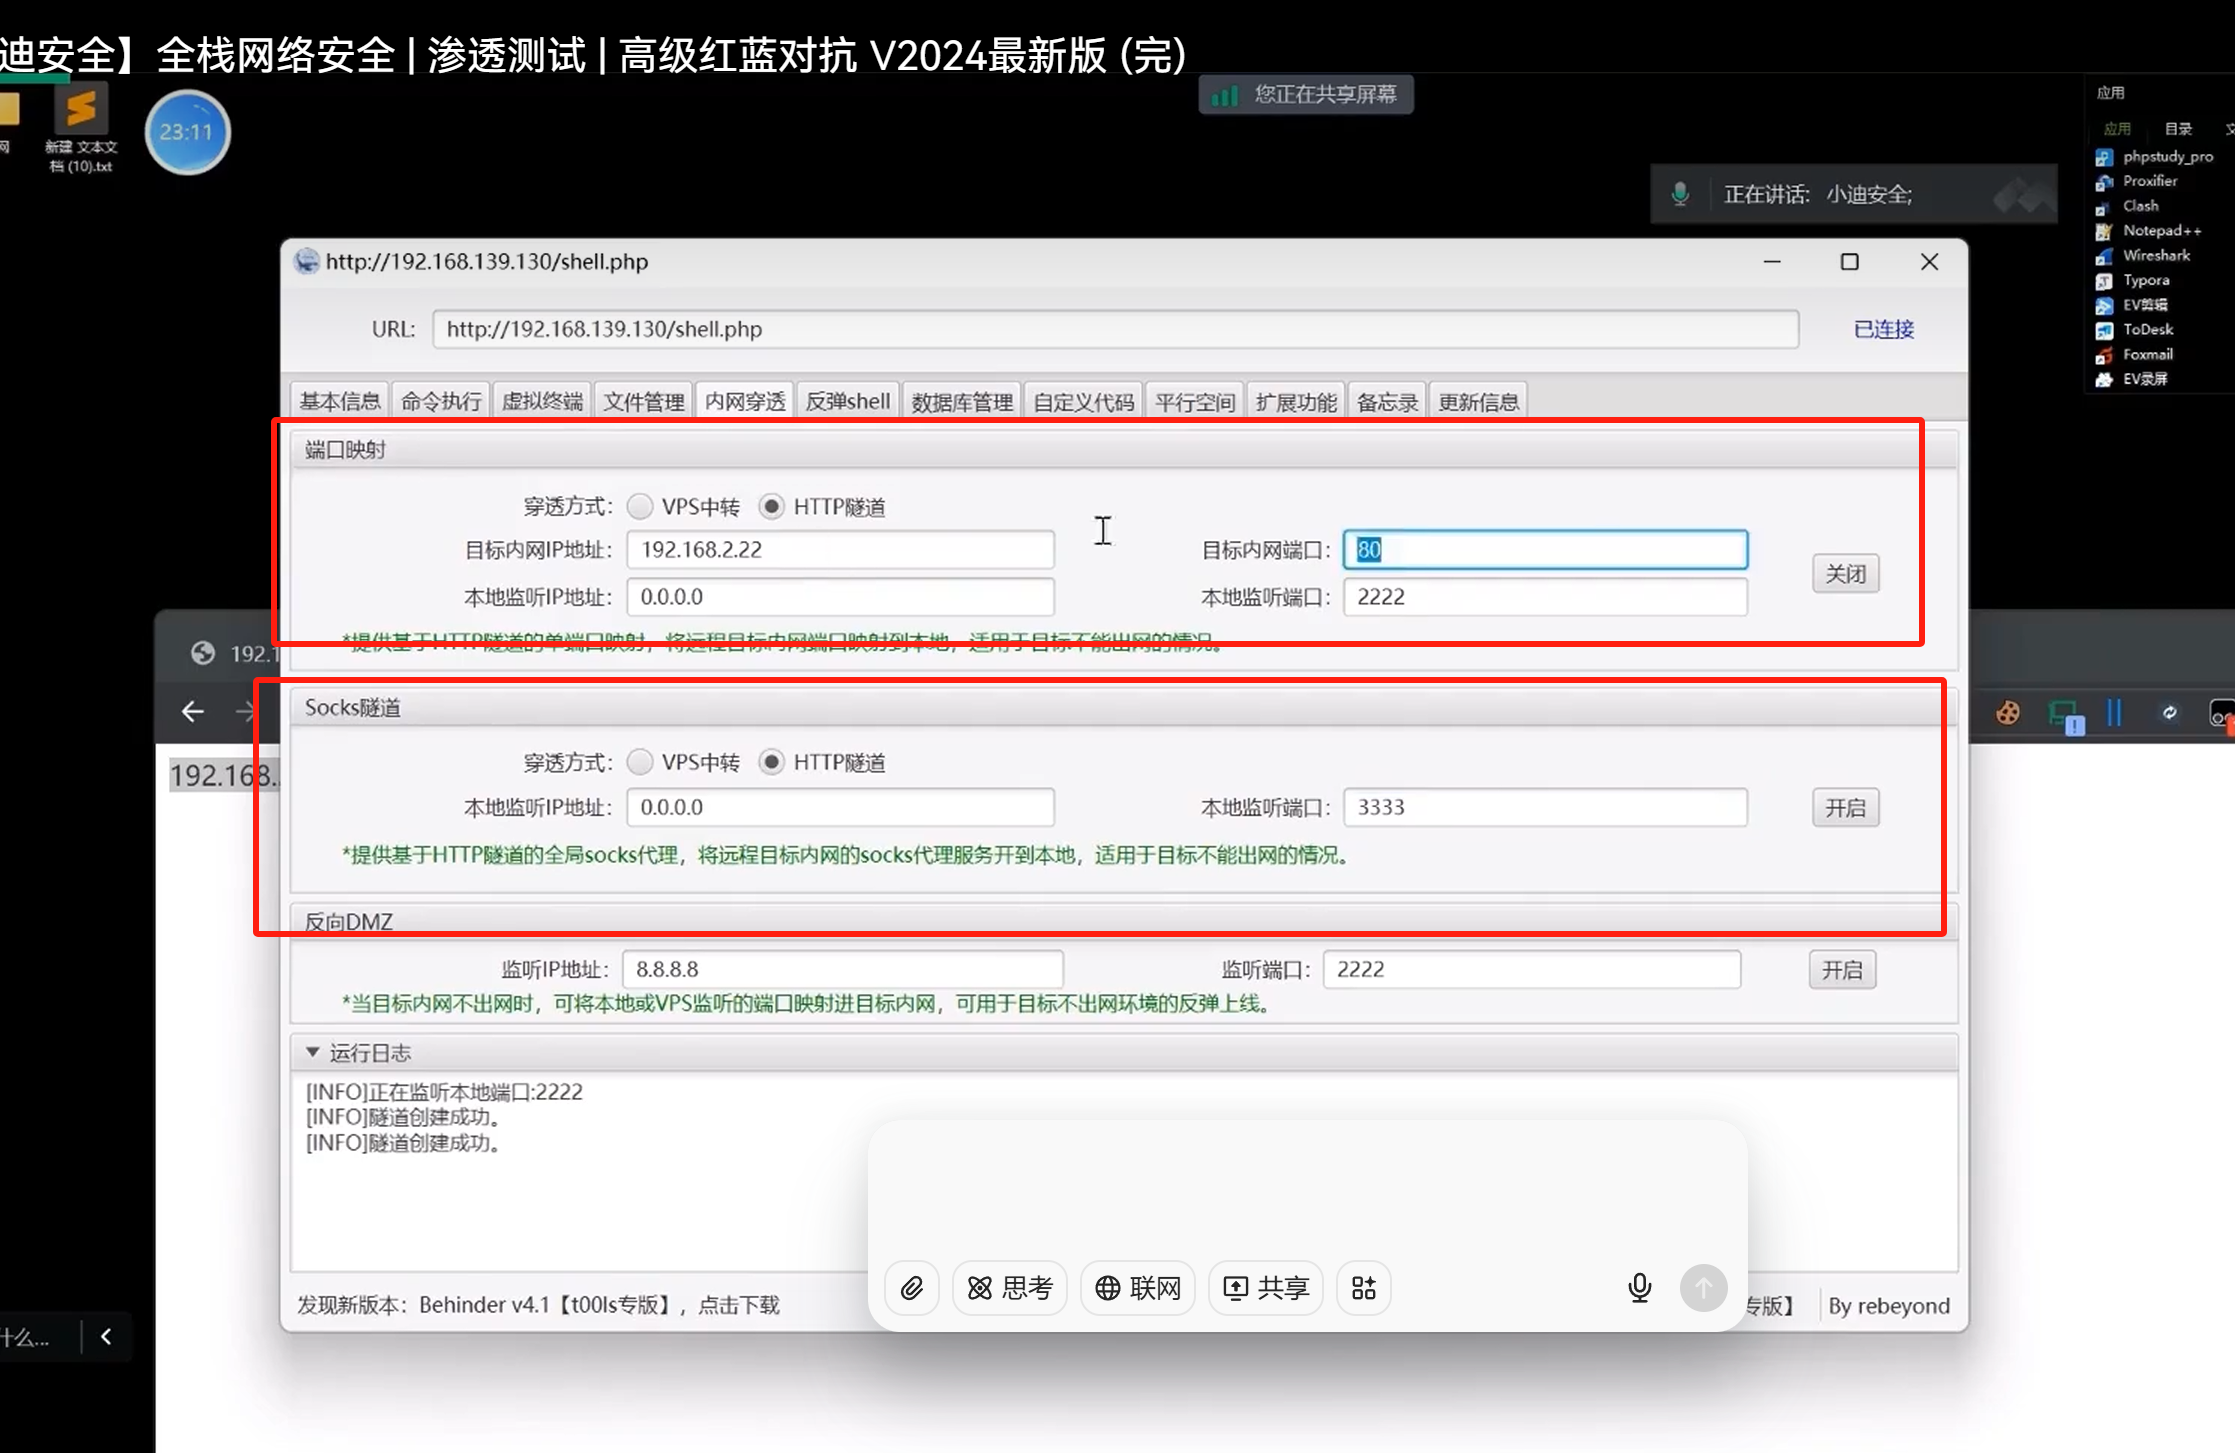Image resolution: width=2235 pixels, height=1453 pixels.
Task: Click the browser back arrow
Action: point(193,711)
